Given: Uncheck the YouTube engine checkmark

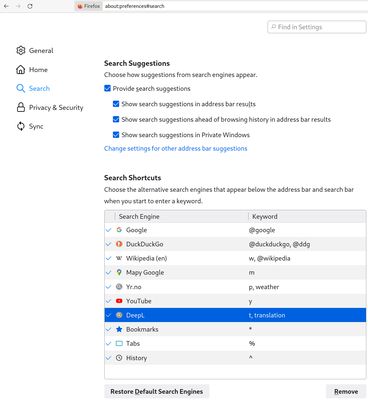Looking at the screenshot, I should click(108, 301).
